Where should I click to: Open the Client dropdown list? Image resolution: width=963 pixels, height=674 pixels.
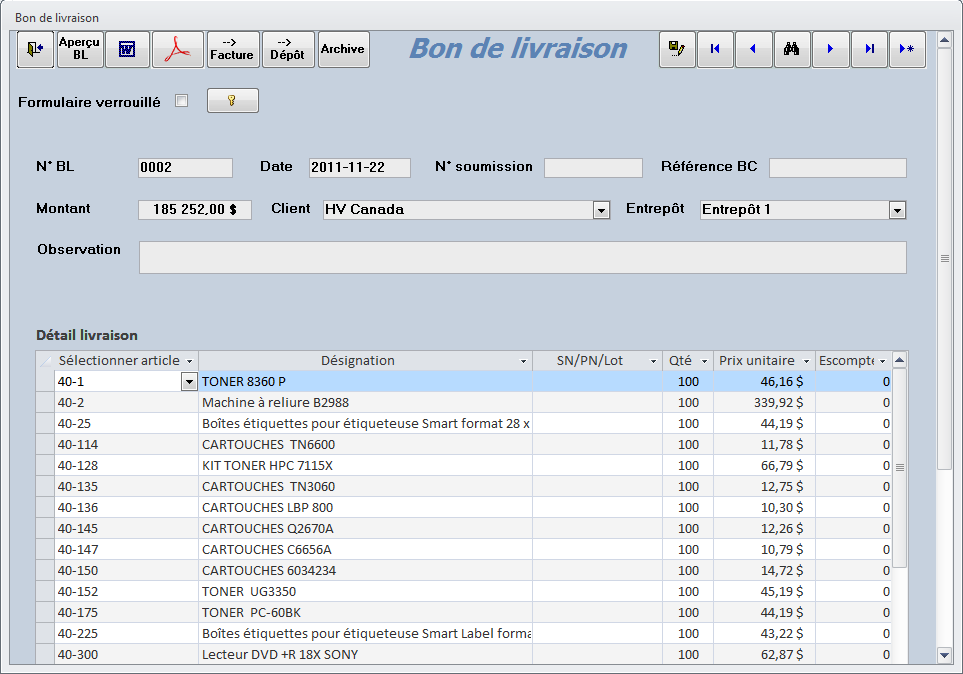coord(601,210)
